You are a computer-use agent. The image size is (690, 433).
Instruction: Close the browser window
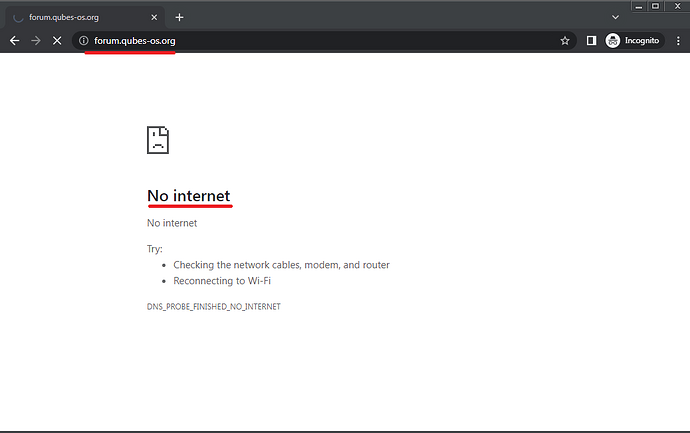click(677, 6)
